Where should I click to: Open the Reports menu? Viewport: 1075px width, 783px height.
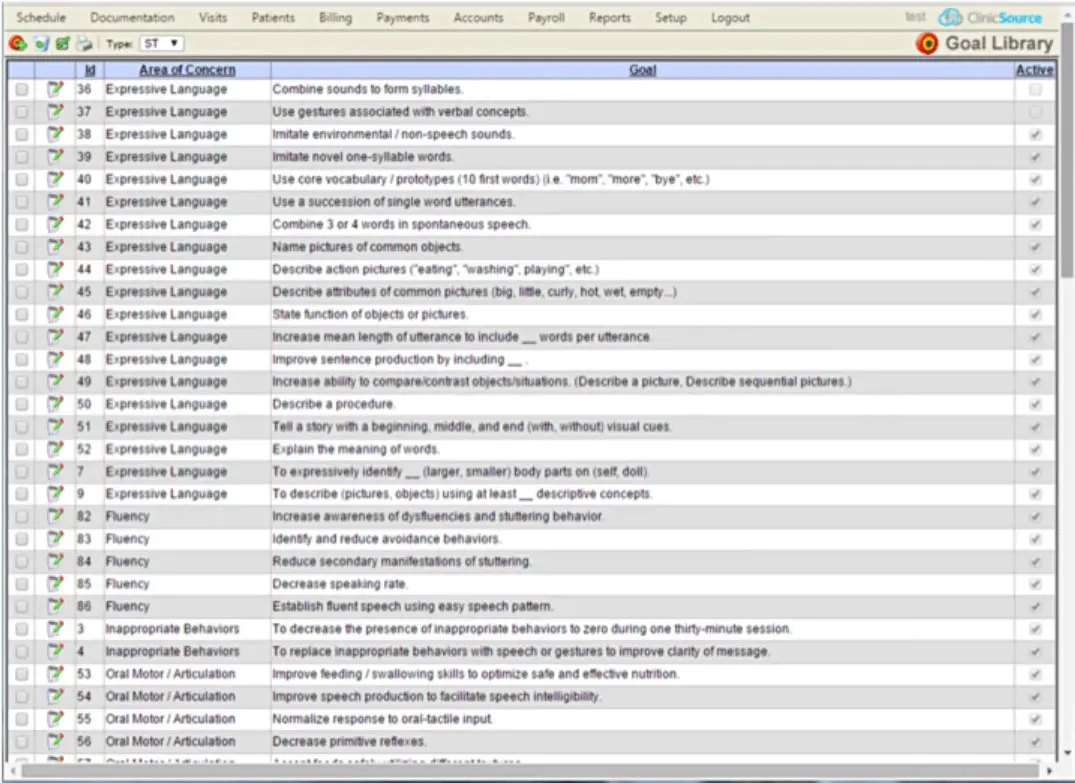pyautogui.click(x=609, y=17)
